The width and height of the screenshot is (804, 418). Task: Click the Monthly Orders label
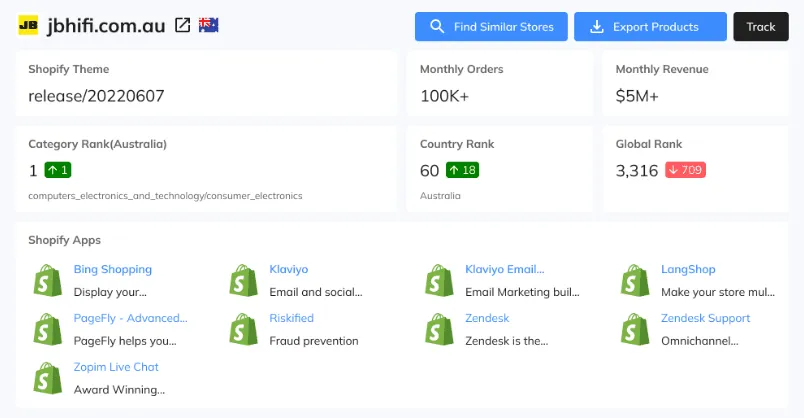coord(462,69)
